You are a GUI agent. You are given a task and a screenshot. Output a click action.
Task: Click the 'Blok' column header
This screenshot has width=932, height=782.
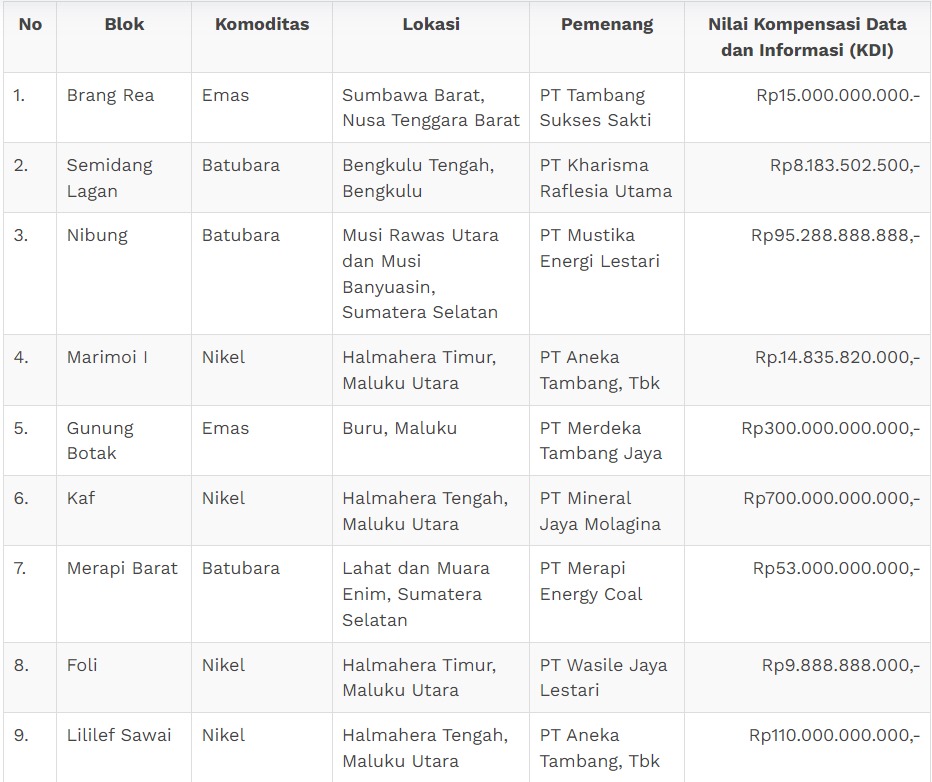click(x=124, y=24)
